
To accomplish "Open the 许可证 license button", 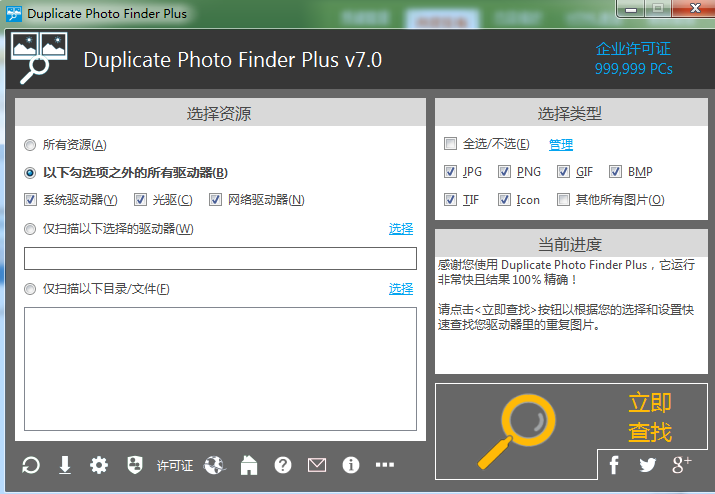I will [x=175, y=465].
